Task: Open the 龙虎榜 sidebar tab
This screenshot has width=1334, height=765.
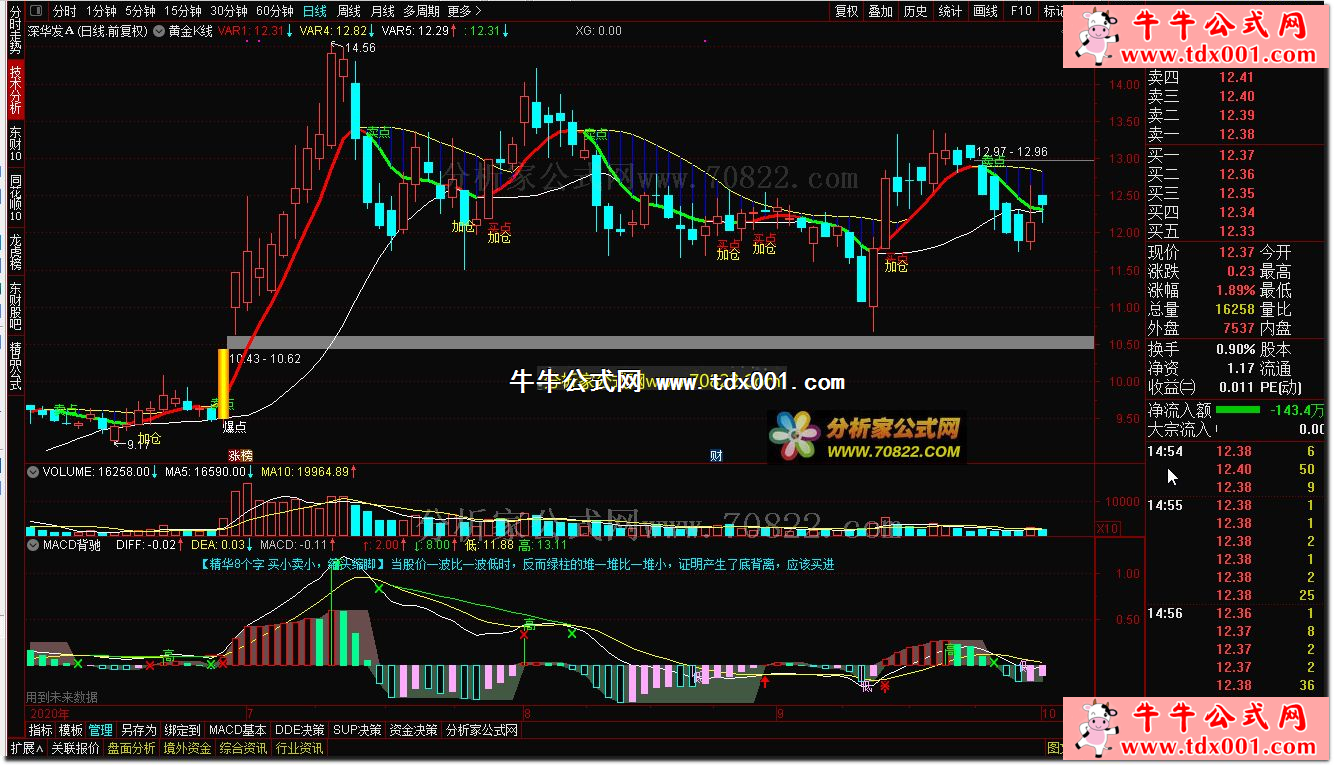Action: 15,252
